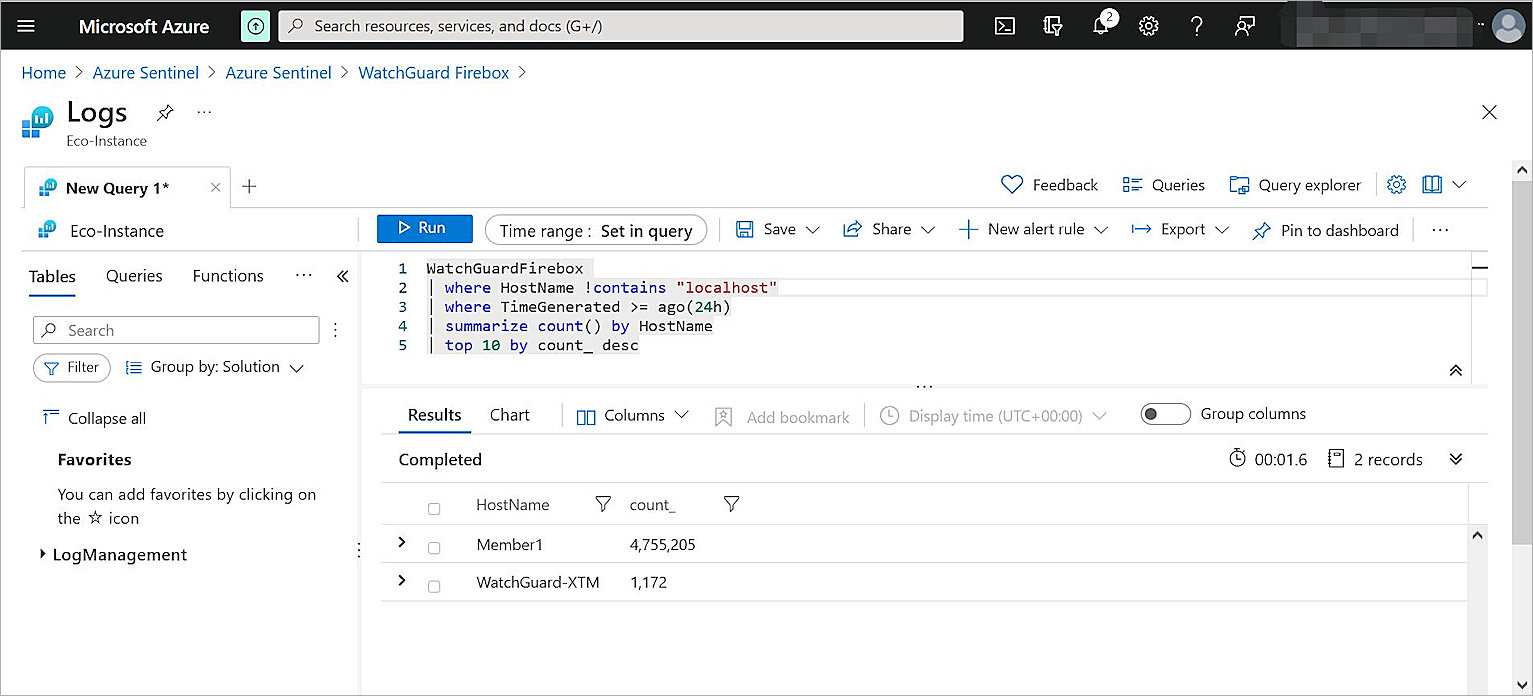Collapse the left tables pane
The height and width of the screenshot is (696, 1533).
click(x=342, y=276)
